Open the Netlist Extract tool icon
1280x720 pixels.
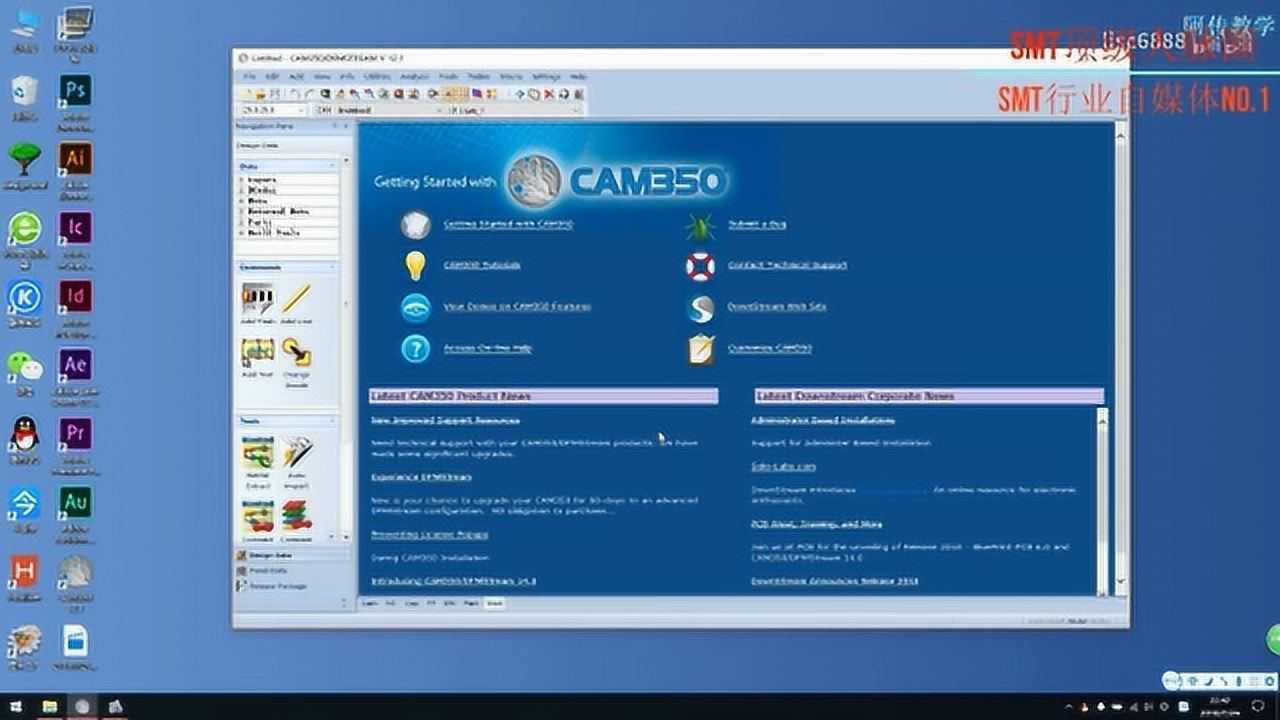[257, 454]
